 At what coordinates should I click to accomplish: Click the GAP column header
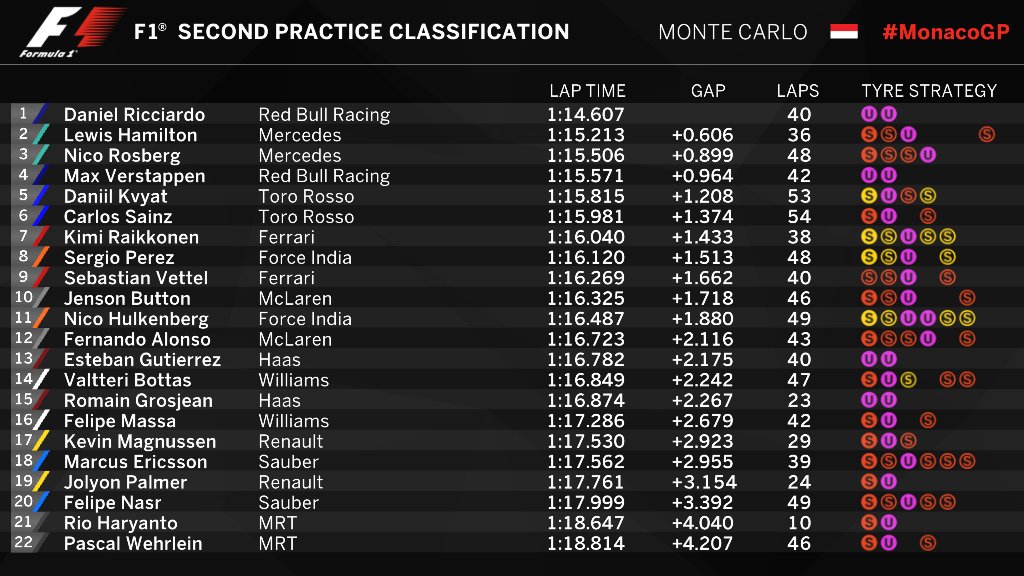(708, 91)
